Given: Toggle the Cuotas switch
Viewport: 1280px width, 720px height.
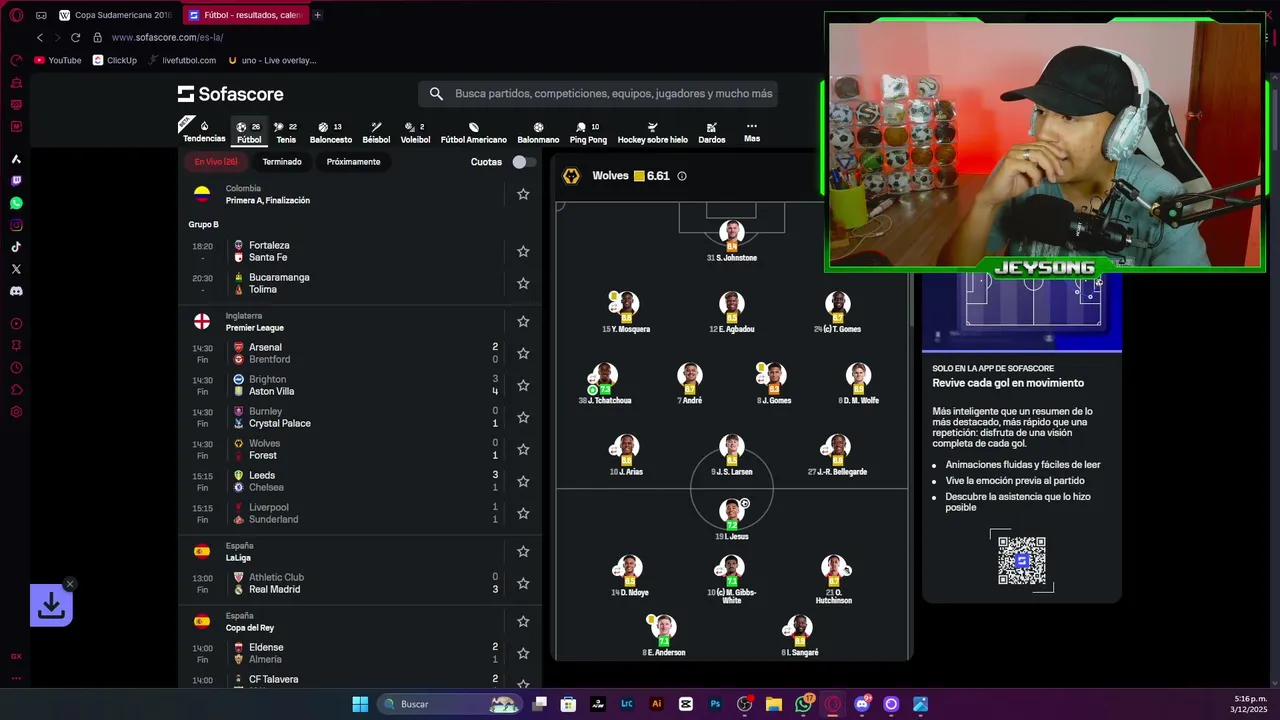Looking at the screenshot, I should 524,162.
